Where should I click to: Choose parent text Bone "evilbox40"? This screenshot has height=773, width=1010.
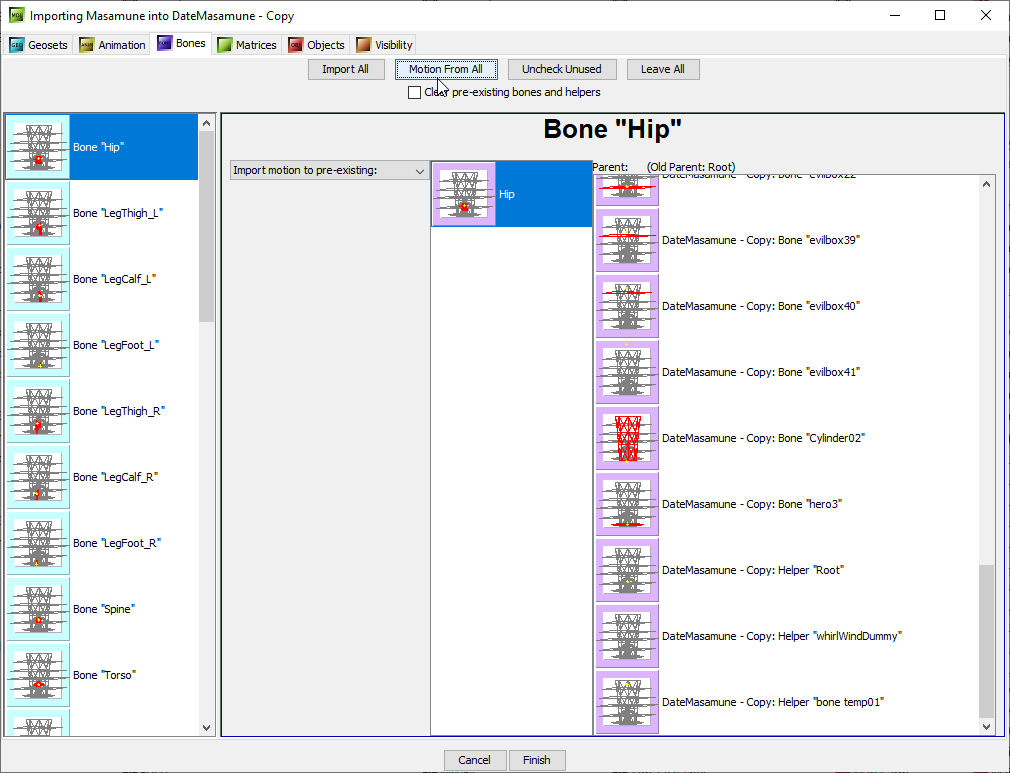tap(761, 306)
